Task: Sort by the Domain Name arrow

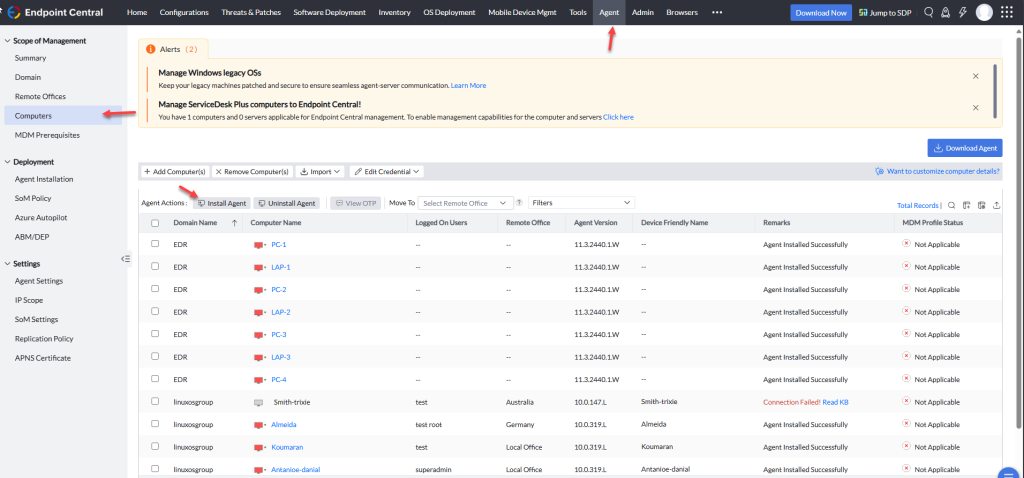Action: [234, 223]
